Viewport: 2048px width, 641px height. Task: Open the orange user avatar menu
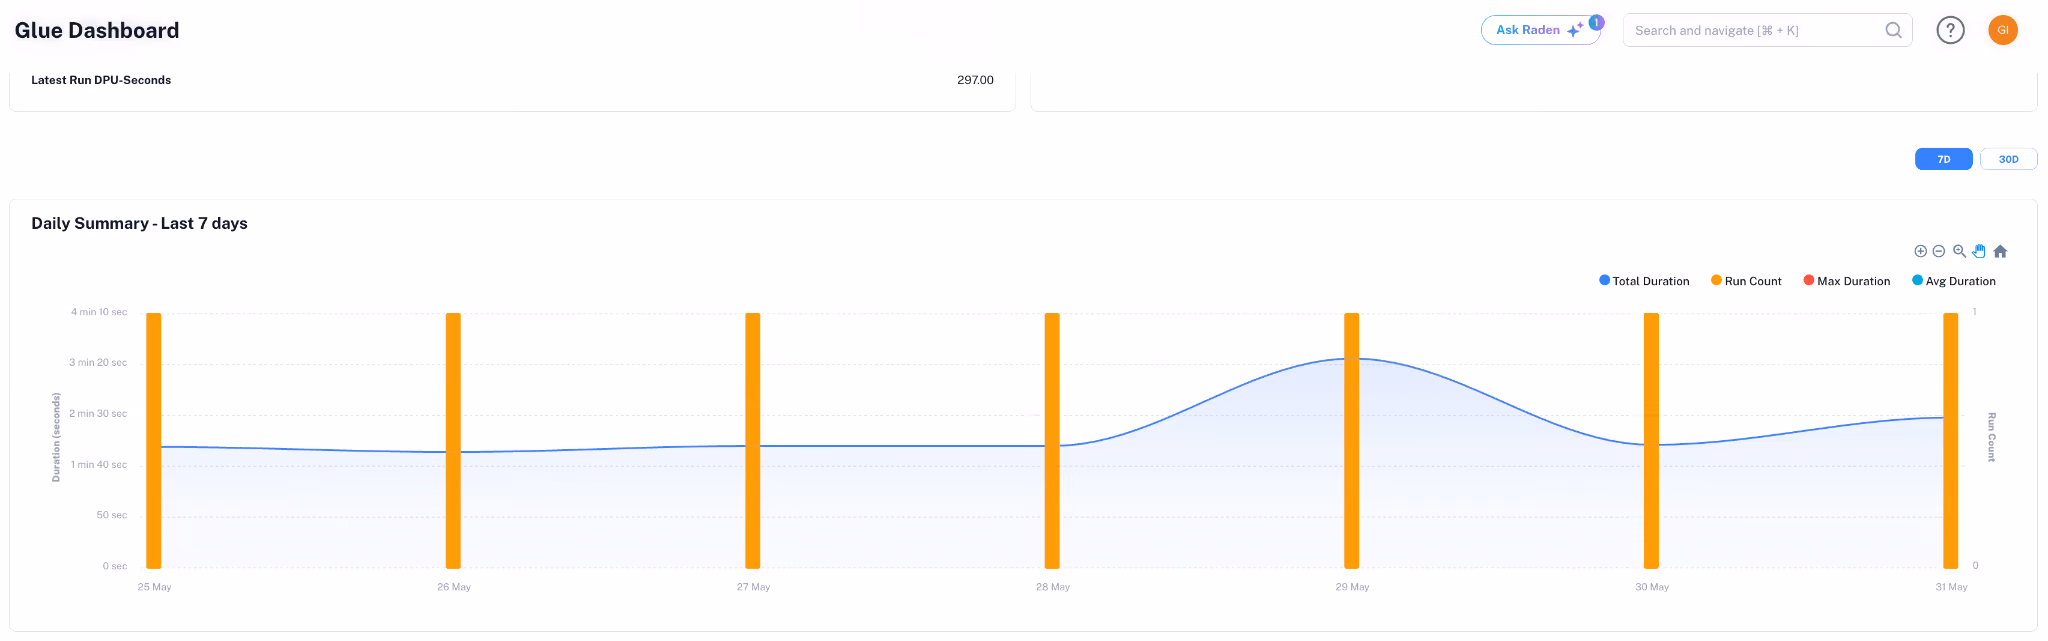tap(2003, 30)
